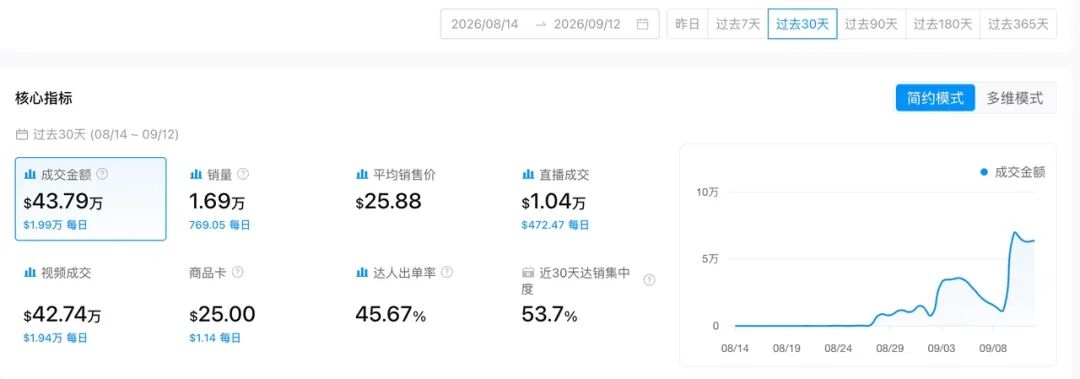Select the 近30天达销集中度 metric label
Screen dimensions: 1080x379
point(577,280)
